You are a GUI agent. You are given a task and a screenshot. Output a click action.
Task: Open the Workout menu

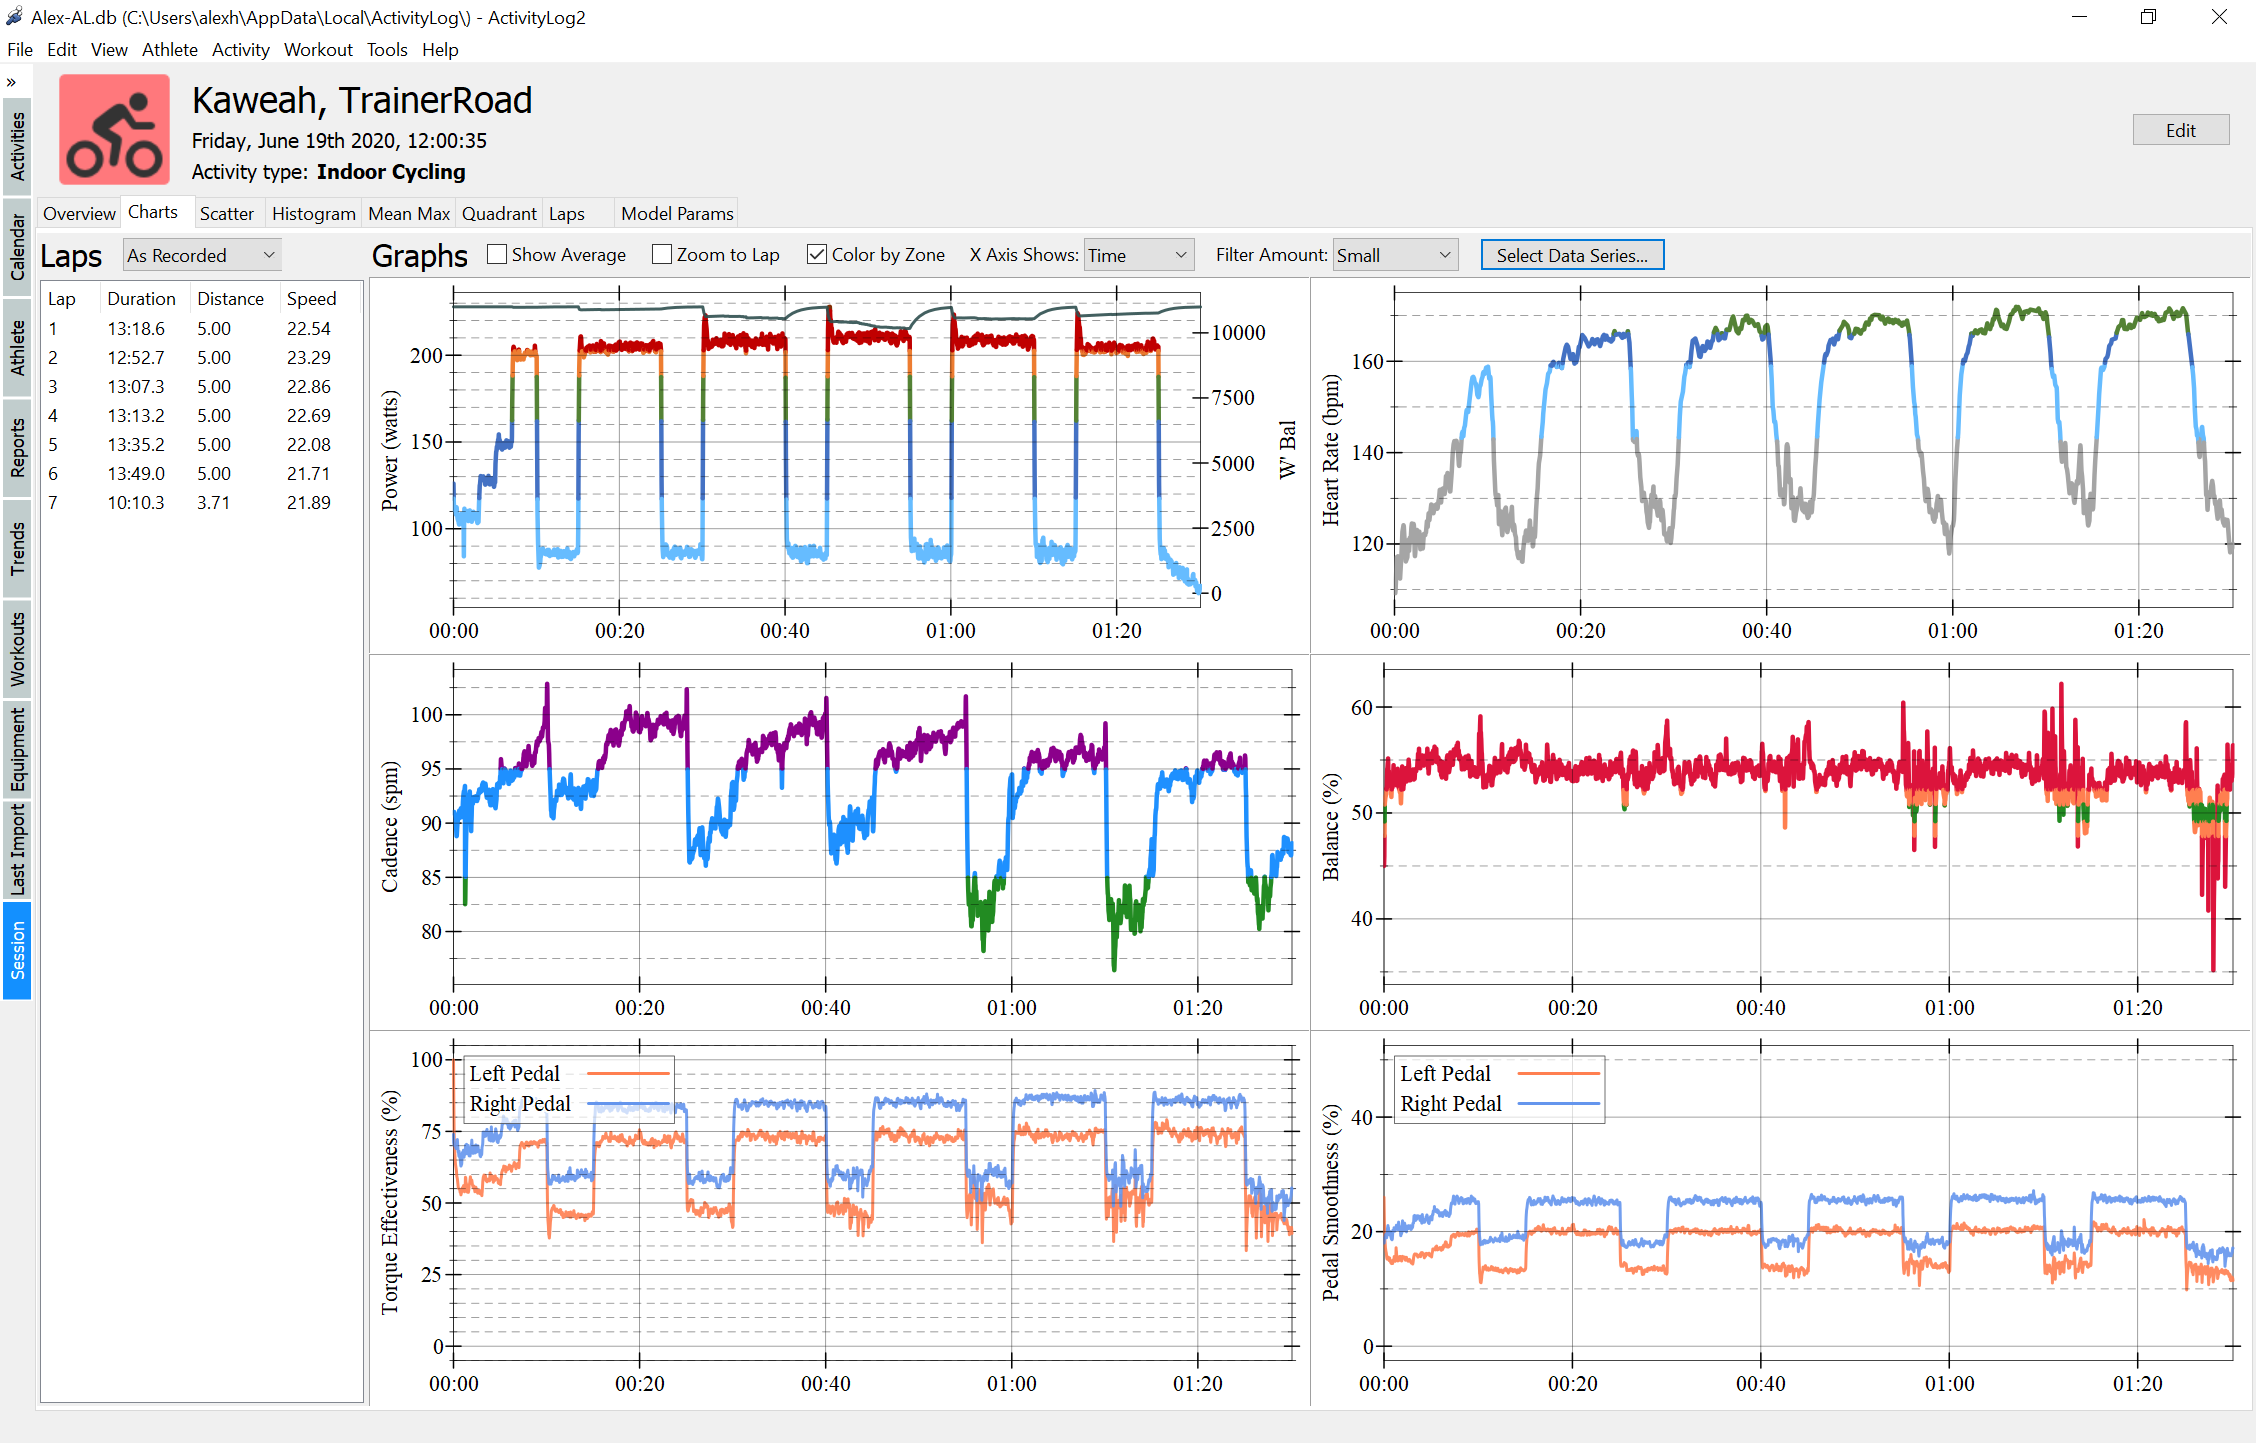click(x=318, y=50)
